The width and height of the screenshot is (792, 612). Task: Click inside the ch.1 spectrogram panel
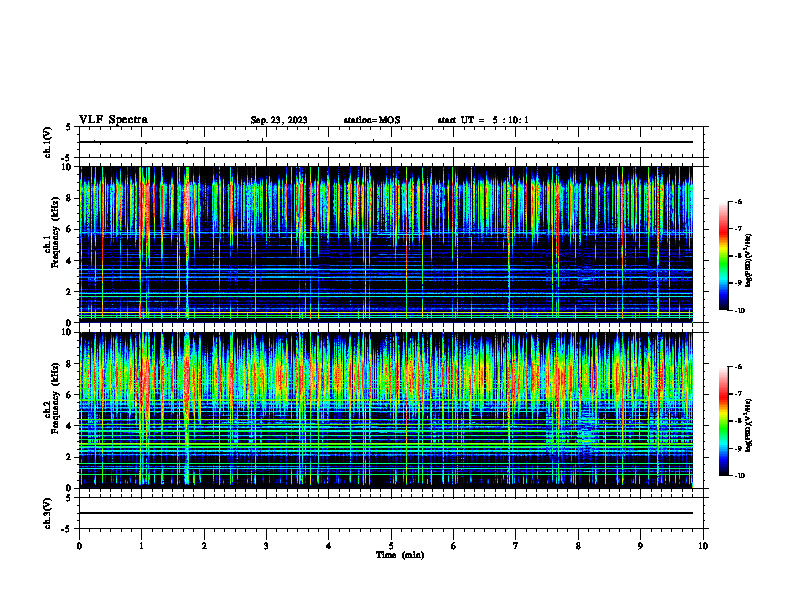(x=386, y=244)
